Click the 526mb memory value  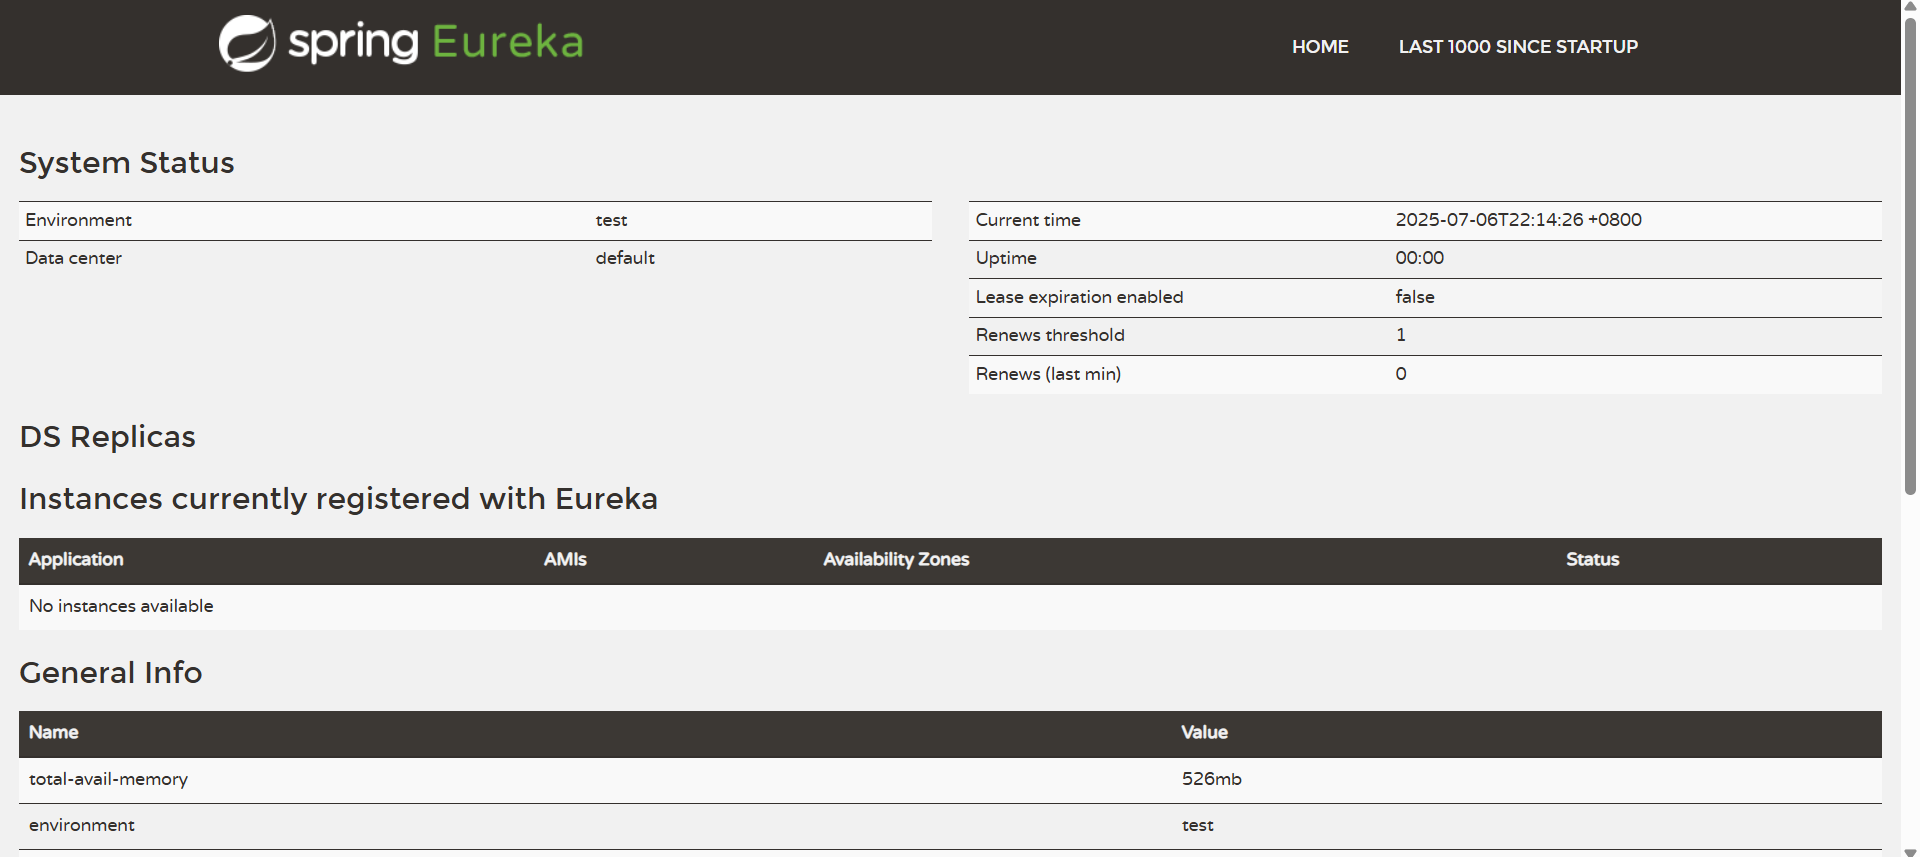[1211, 779]
